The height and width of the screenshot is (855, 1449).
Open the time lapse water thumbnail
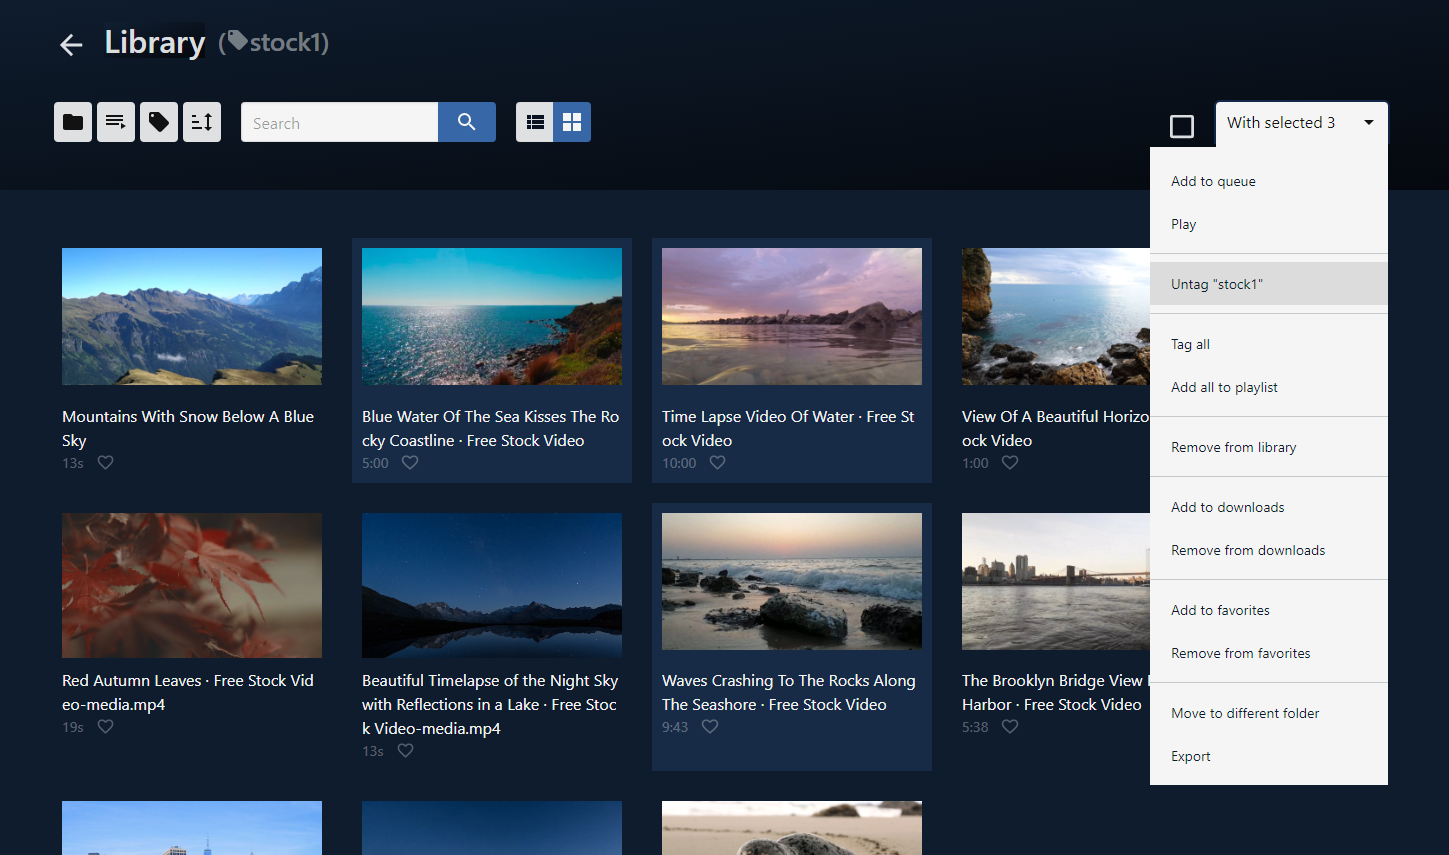click(x=792, y=316)
